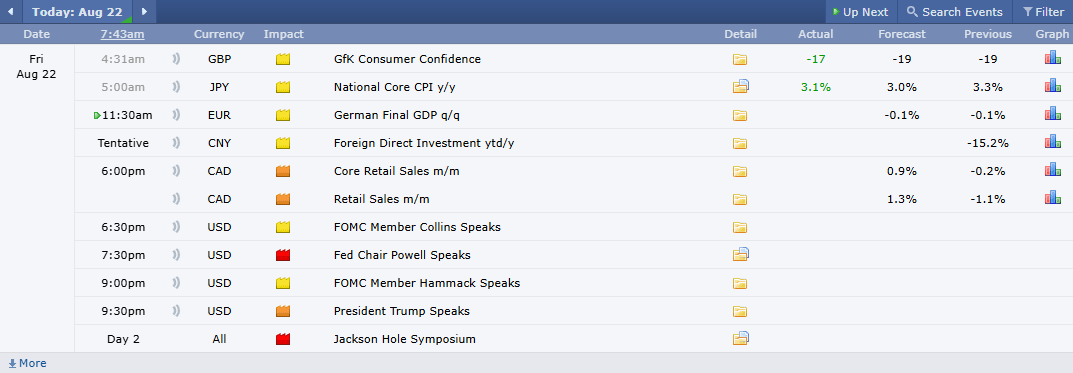The image size is (1073, 373).
Task: Click yellow impact icon for FOMC Member Collins
Action: (x=283, y=227)
